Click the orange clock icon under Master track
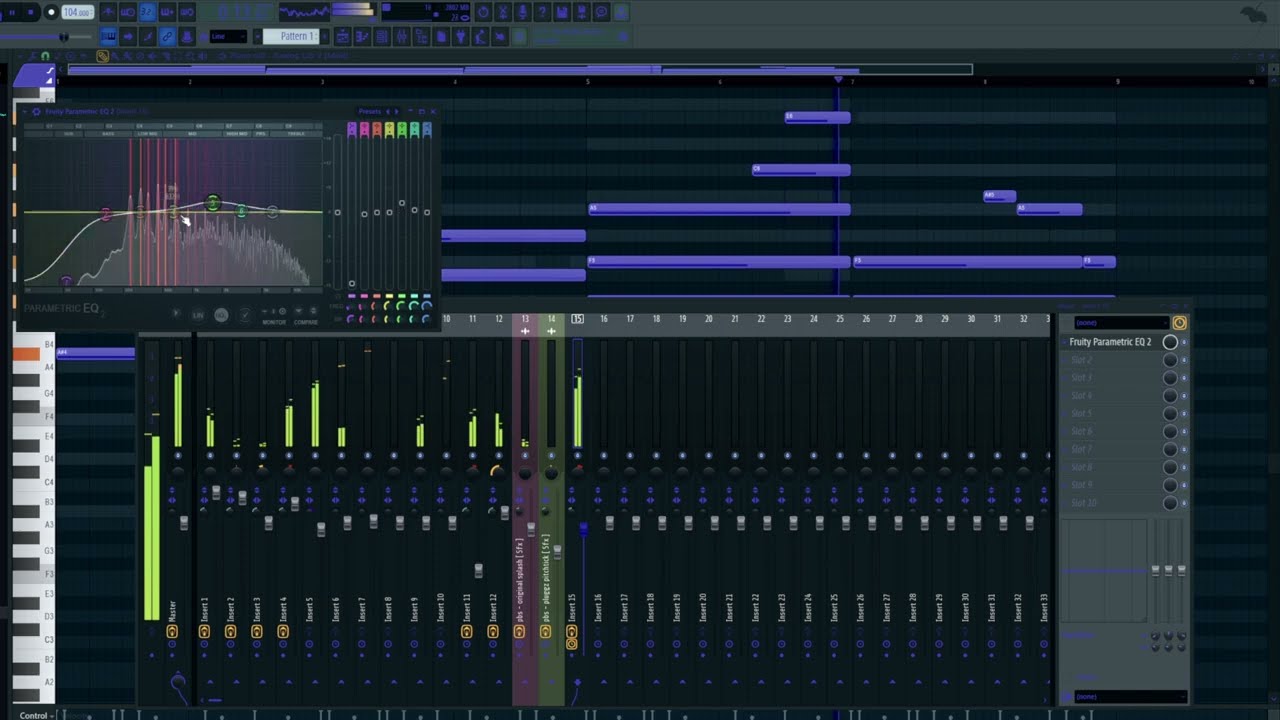Screen dimensions: 1280x720 click(x=172, y=632)
